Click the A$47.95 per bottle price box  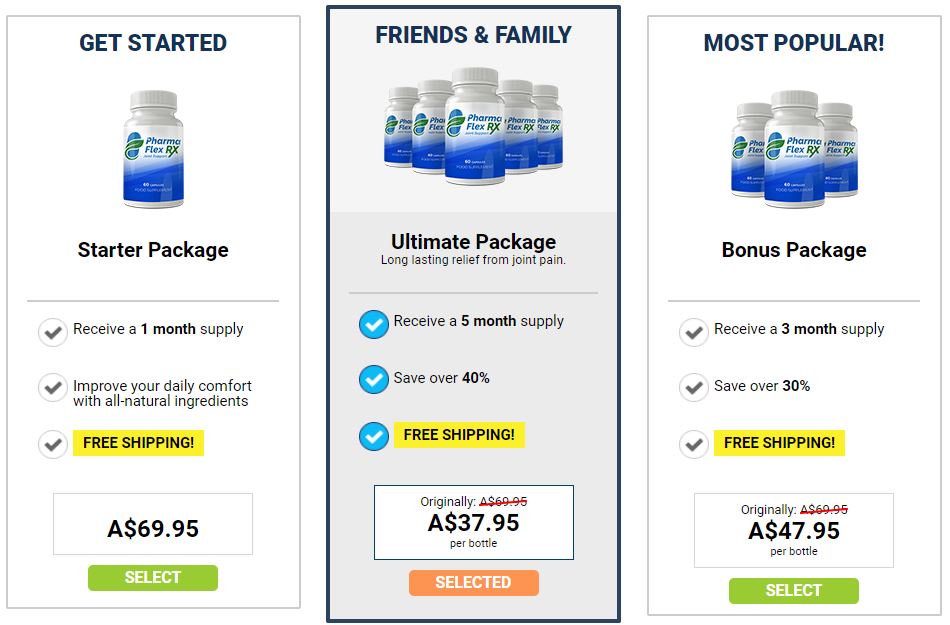[x=794, y=530]
